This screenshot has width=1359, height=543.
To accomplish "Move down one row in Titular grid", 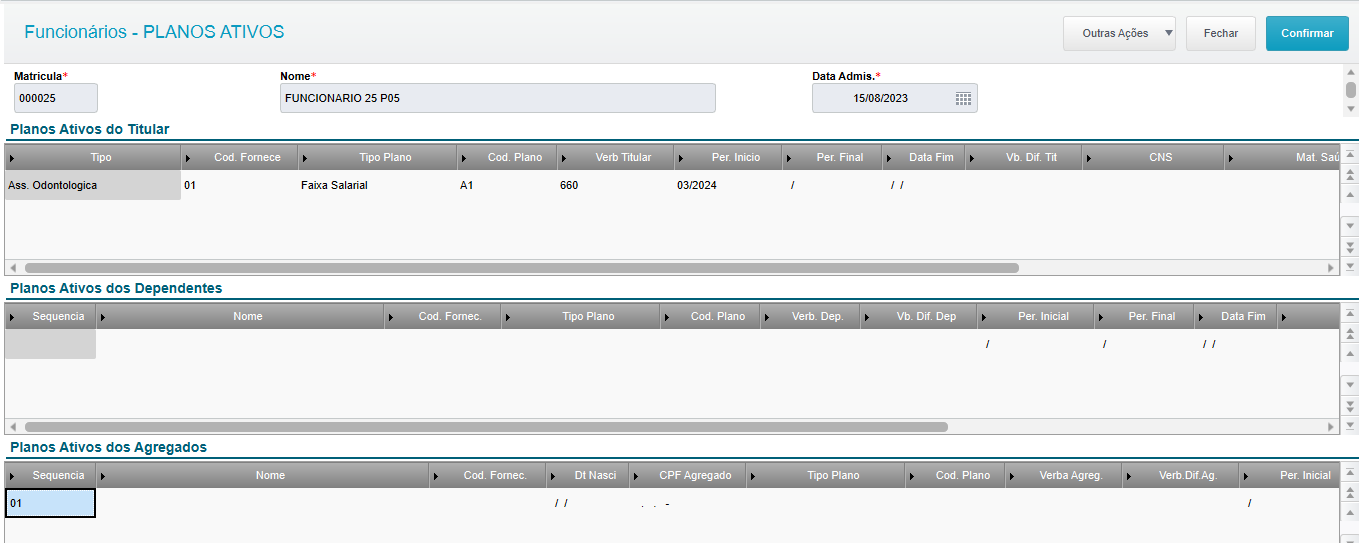I will [x=1350, y=226].
